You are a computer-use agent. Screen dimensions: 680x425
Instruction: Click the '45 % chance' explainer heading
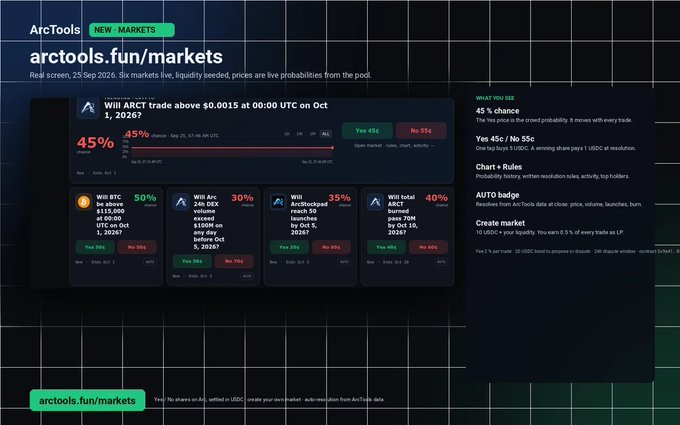pos(497,111)
